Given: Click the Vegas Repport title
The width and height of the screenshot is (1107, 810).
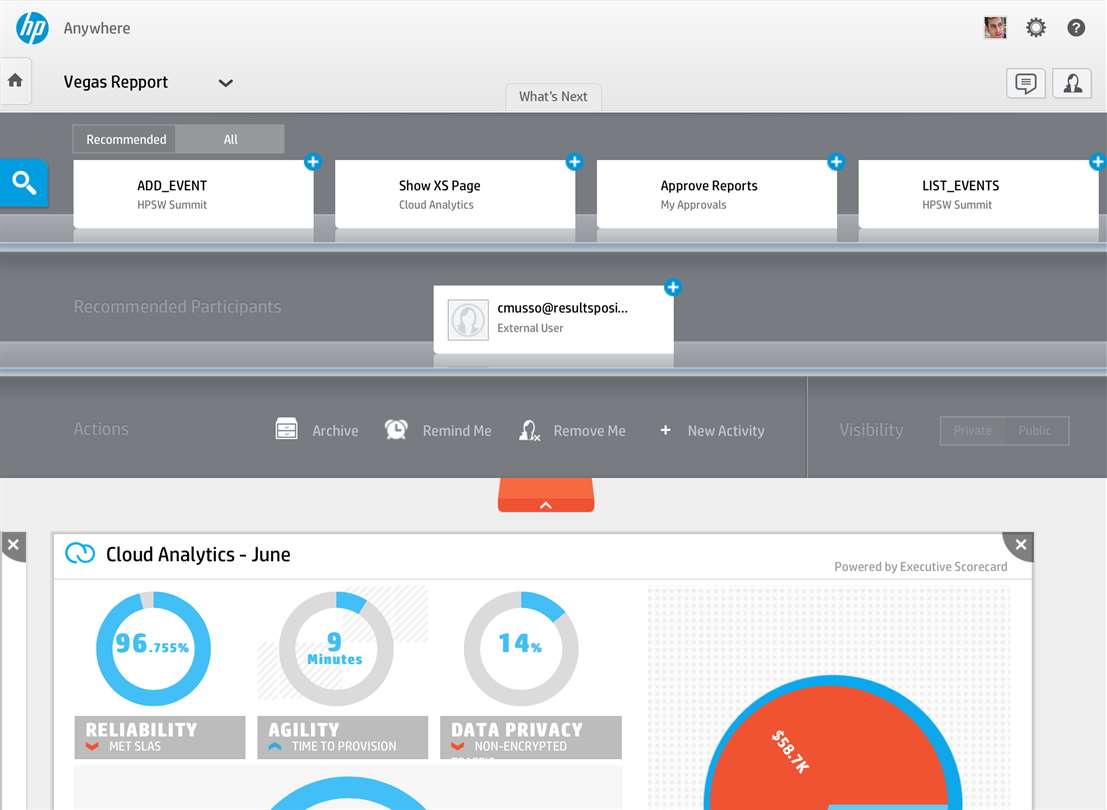Looking at the screenshot, I should [x=116, y=82].
